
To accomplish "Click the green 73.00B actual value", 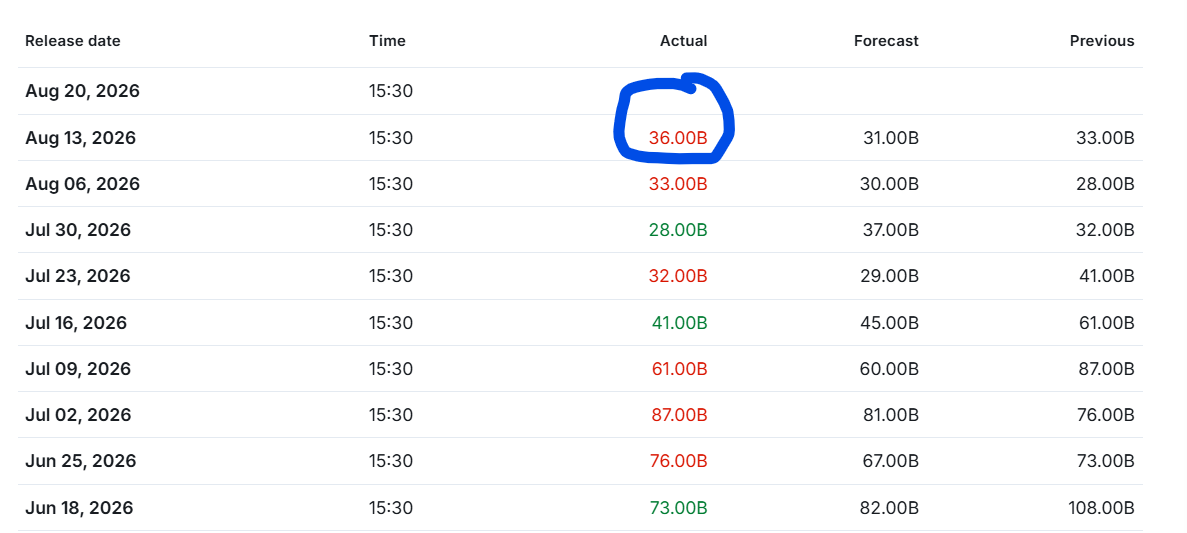I will click(x=678, y=508).
